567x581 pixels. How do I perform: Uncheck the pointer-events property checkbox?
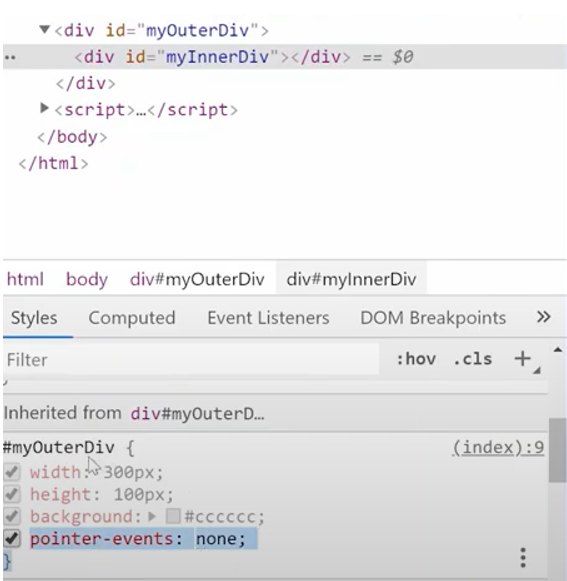coord(12,538)
